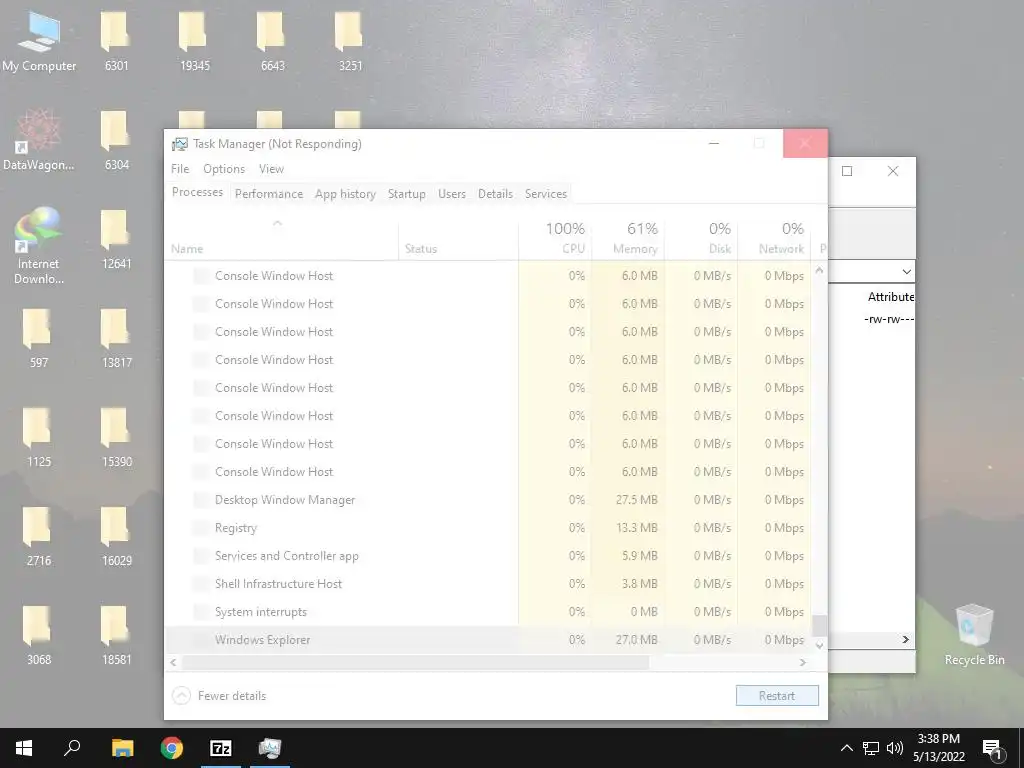Click the horizontal scroll right arrow in Task Manager
This screenshot has width=1024, height=768.
coord(803,662)
